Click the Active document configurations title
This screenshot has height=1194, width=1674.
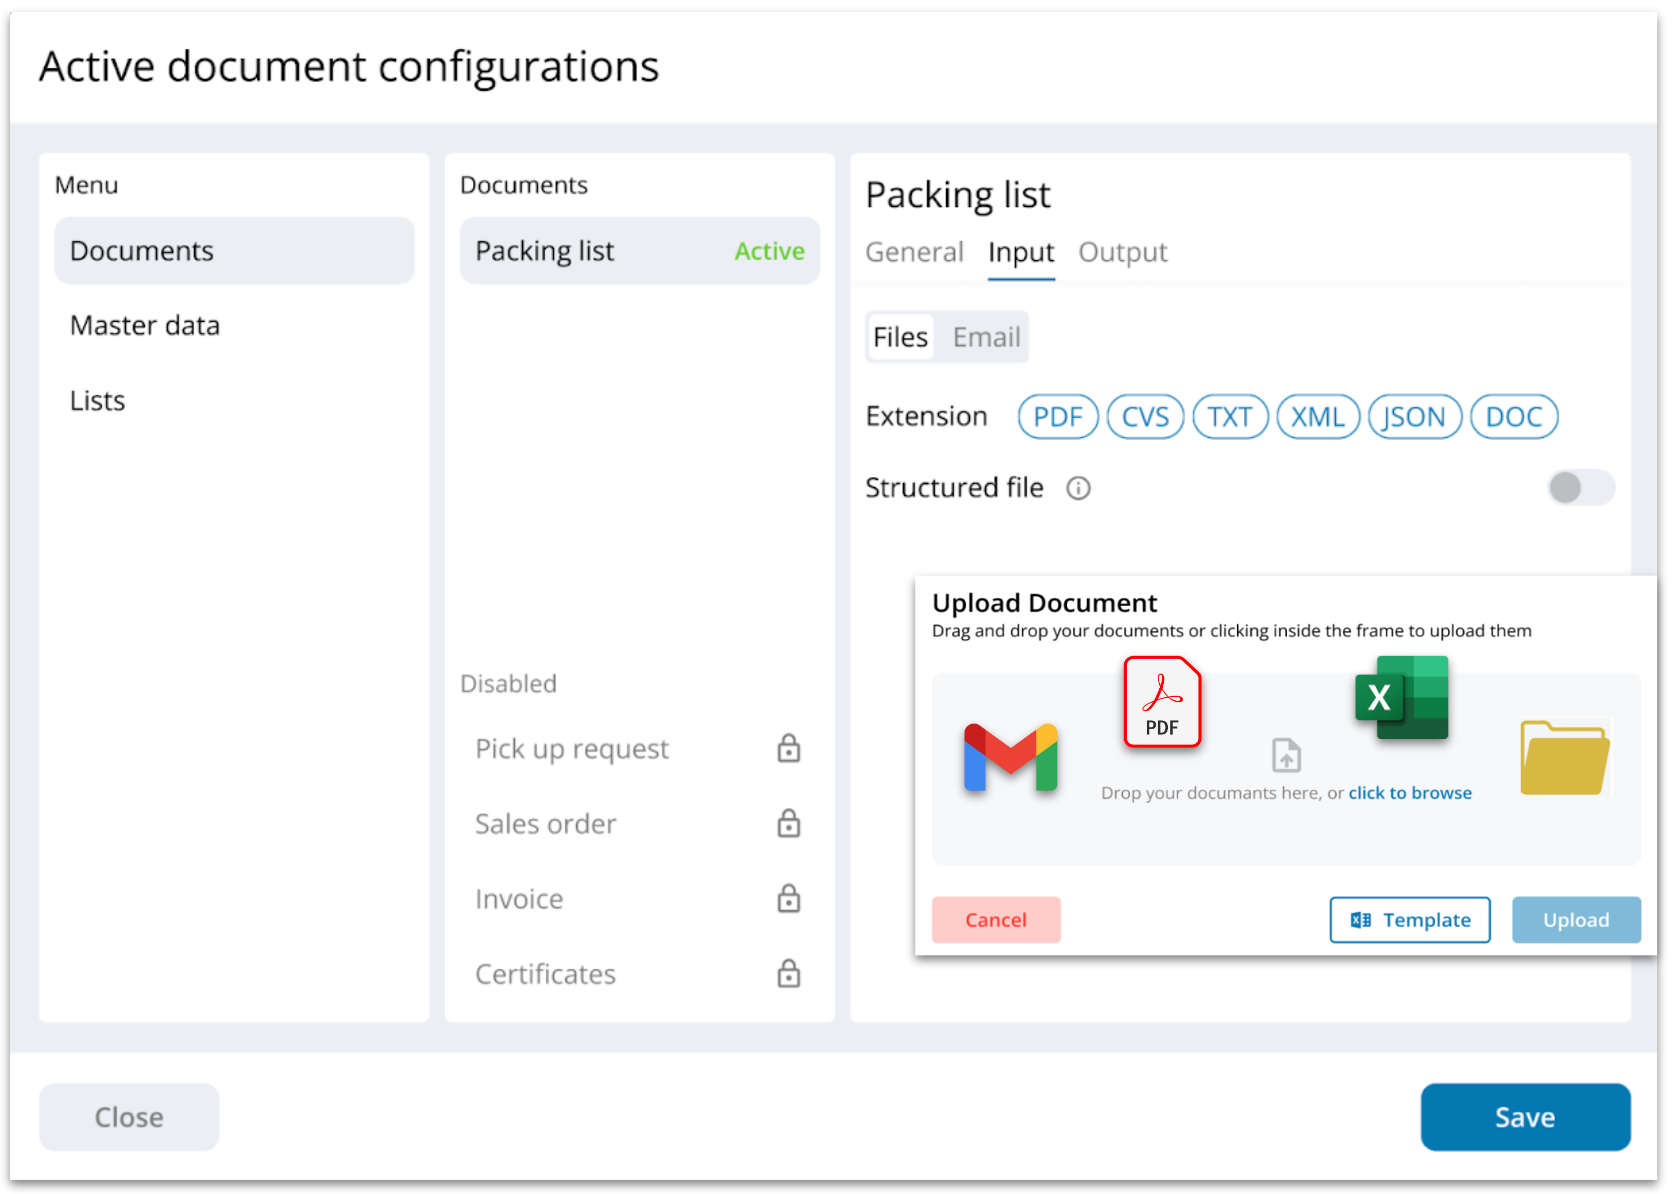pyautogui.click(x=349, y=67)
